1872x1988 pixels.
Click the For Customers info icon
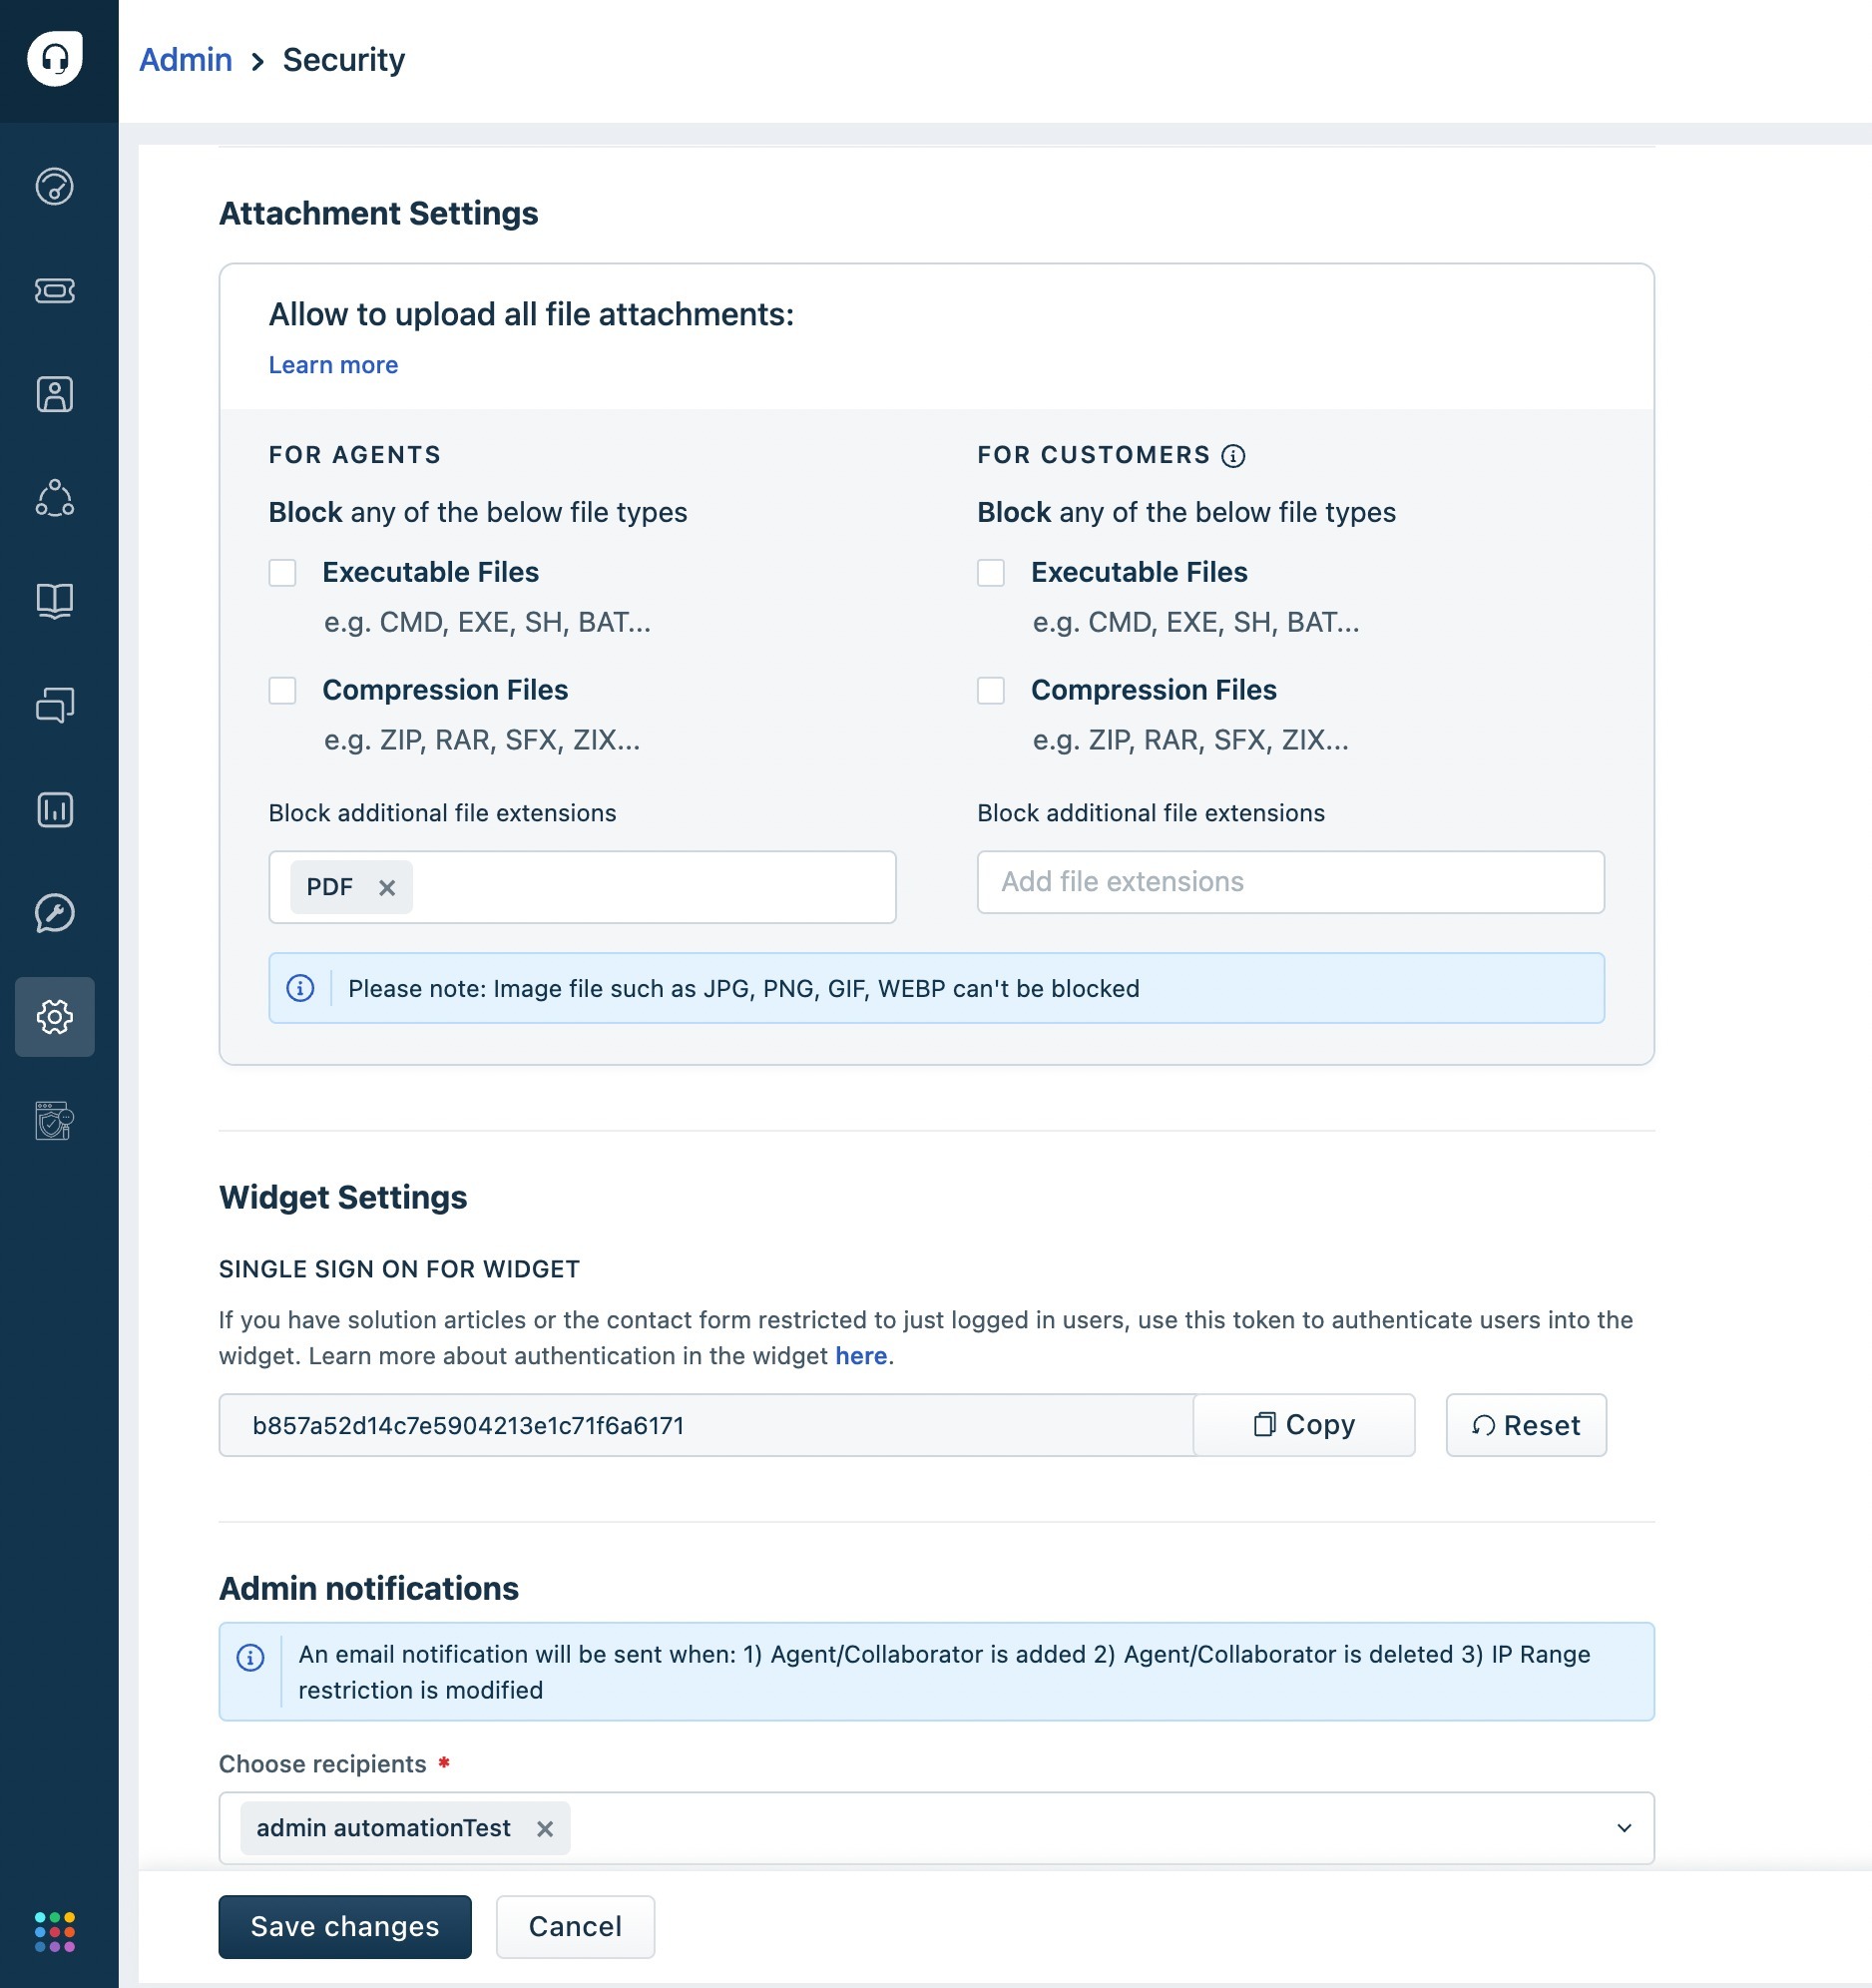pyautogui.click(x=1233, y=456)
